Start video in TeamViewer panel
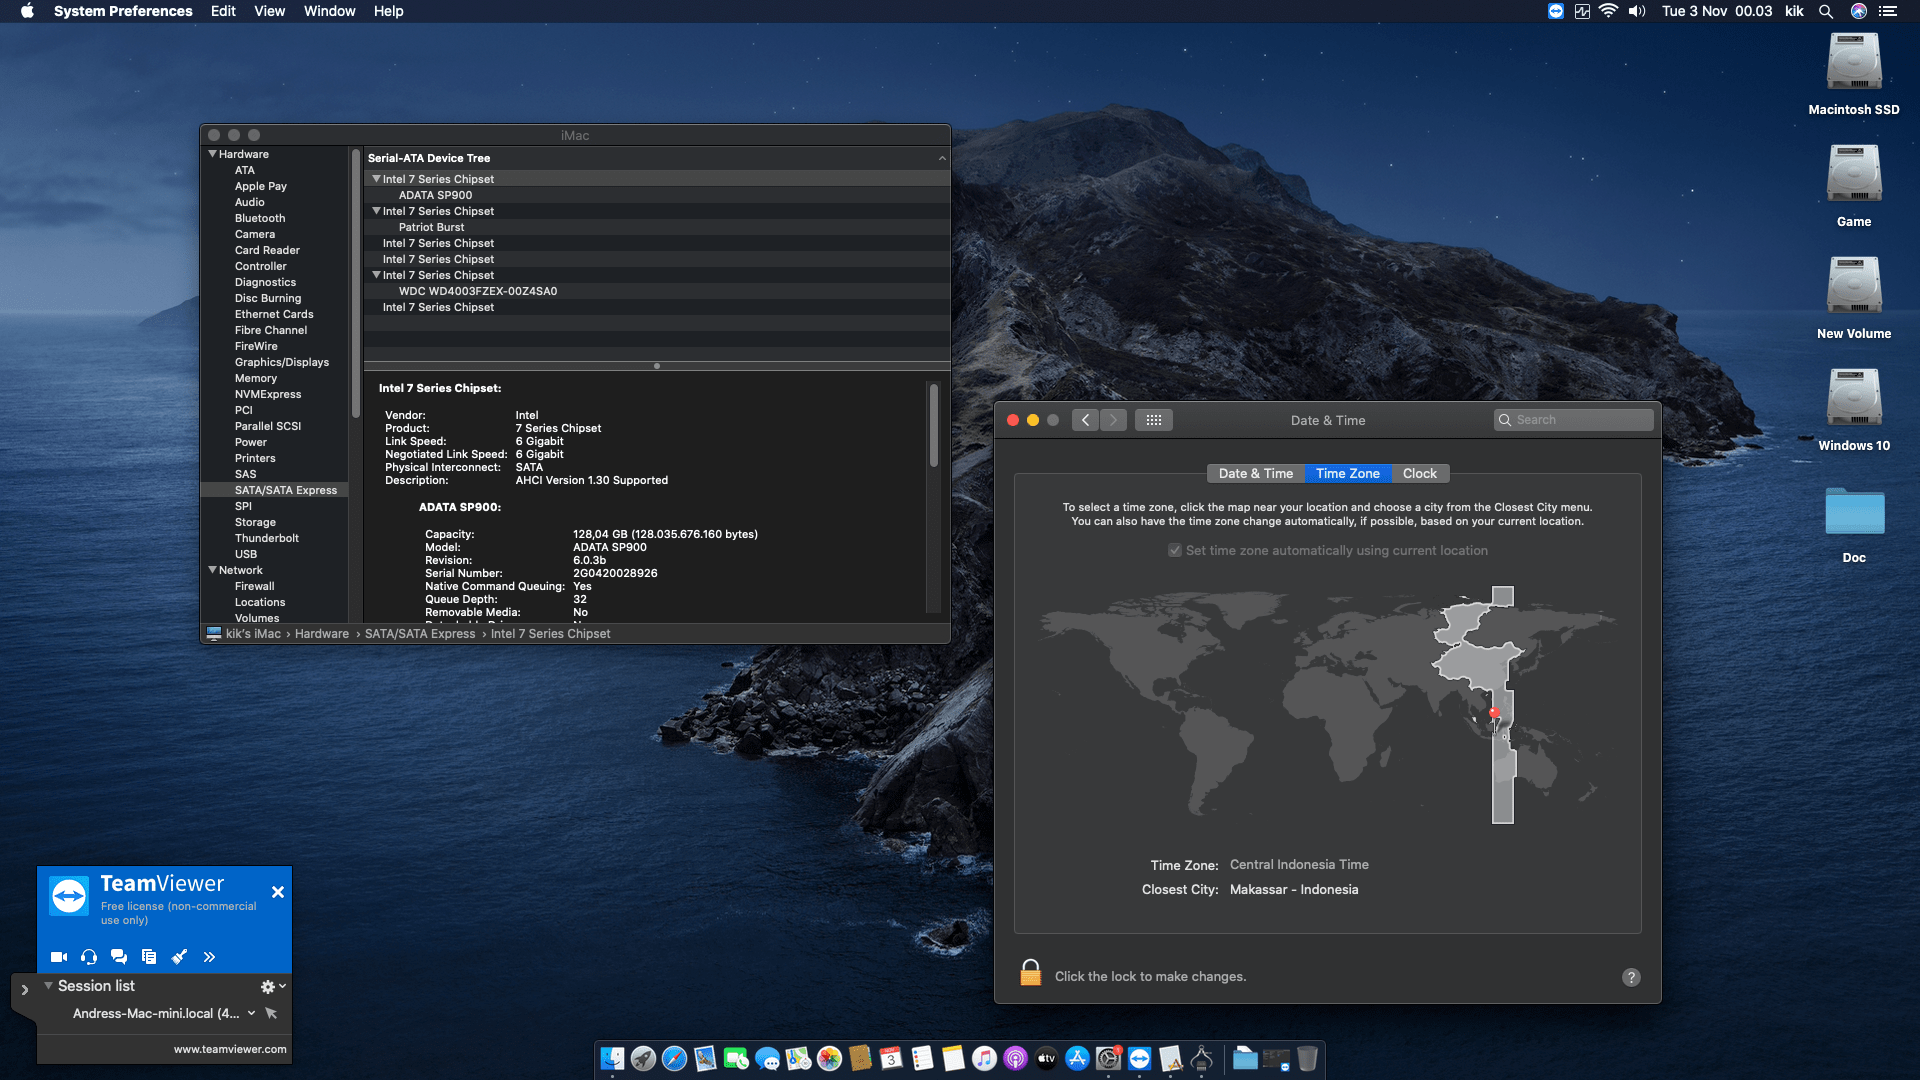The image size is (1920, 1080). 59,957
